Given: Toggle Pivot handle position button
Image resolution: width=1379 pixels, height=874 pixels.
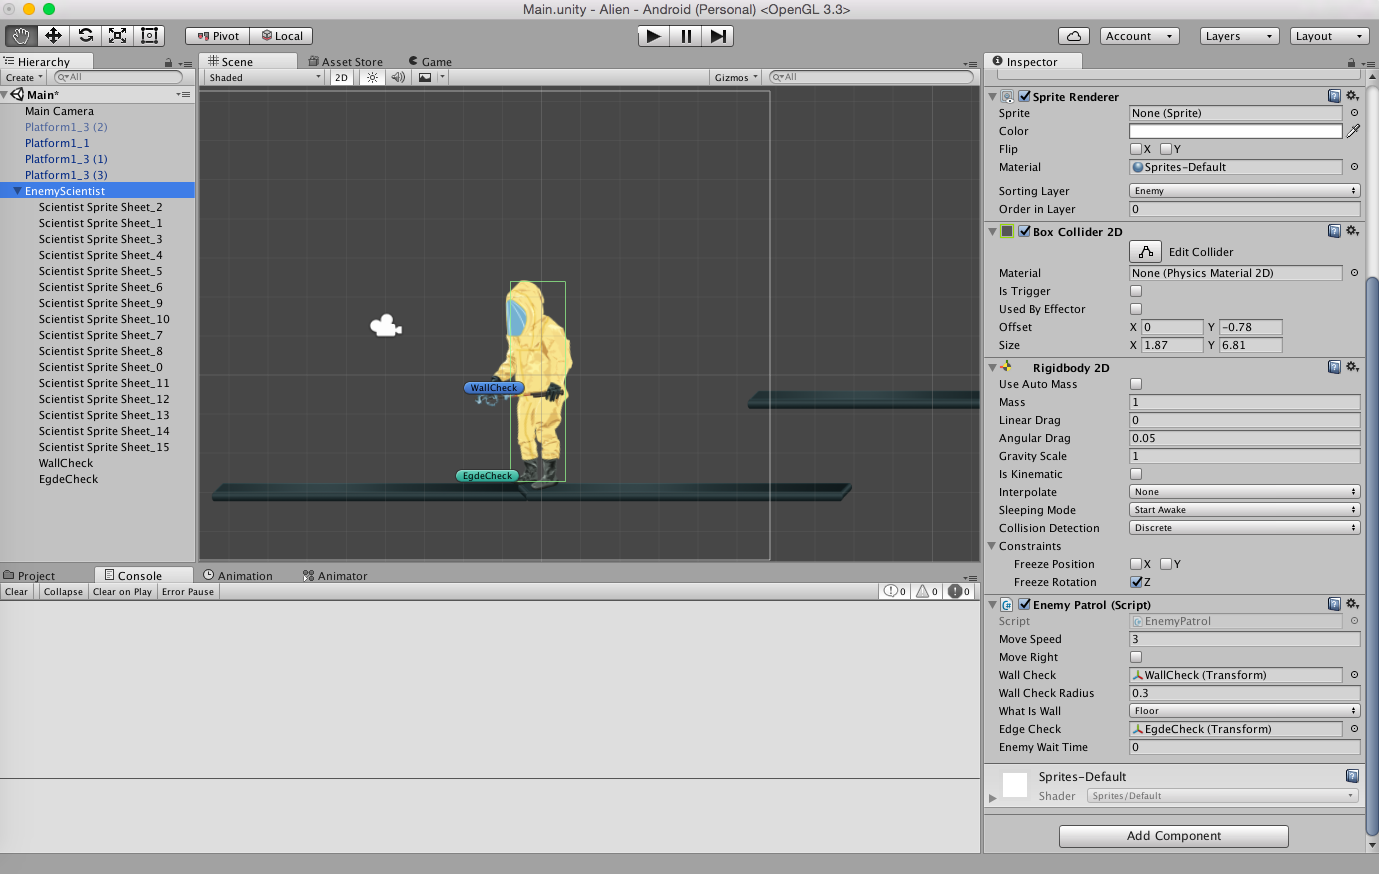Looking at the screenshot, I should tap(217, 36).
